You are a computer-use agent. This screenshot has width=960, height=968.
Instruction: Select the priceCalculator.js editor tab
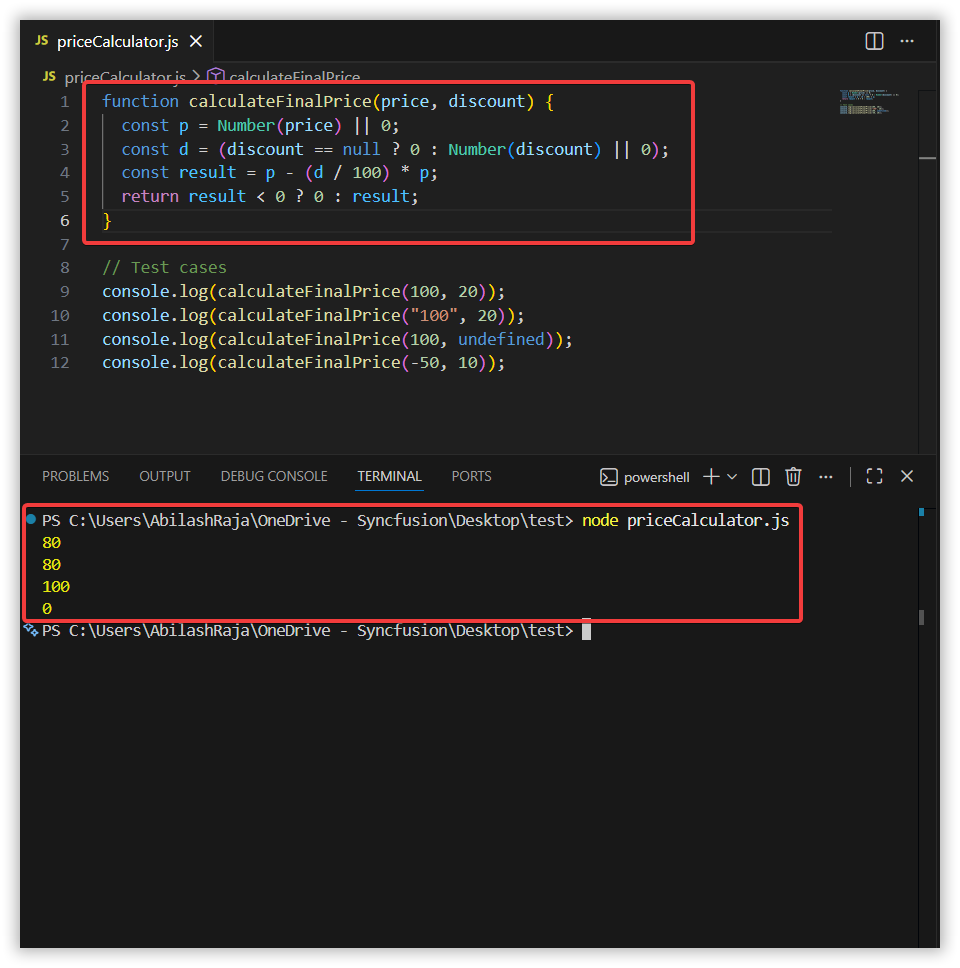[x=117, y=41]
